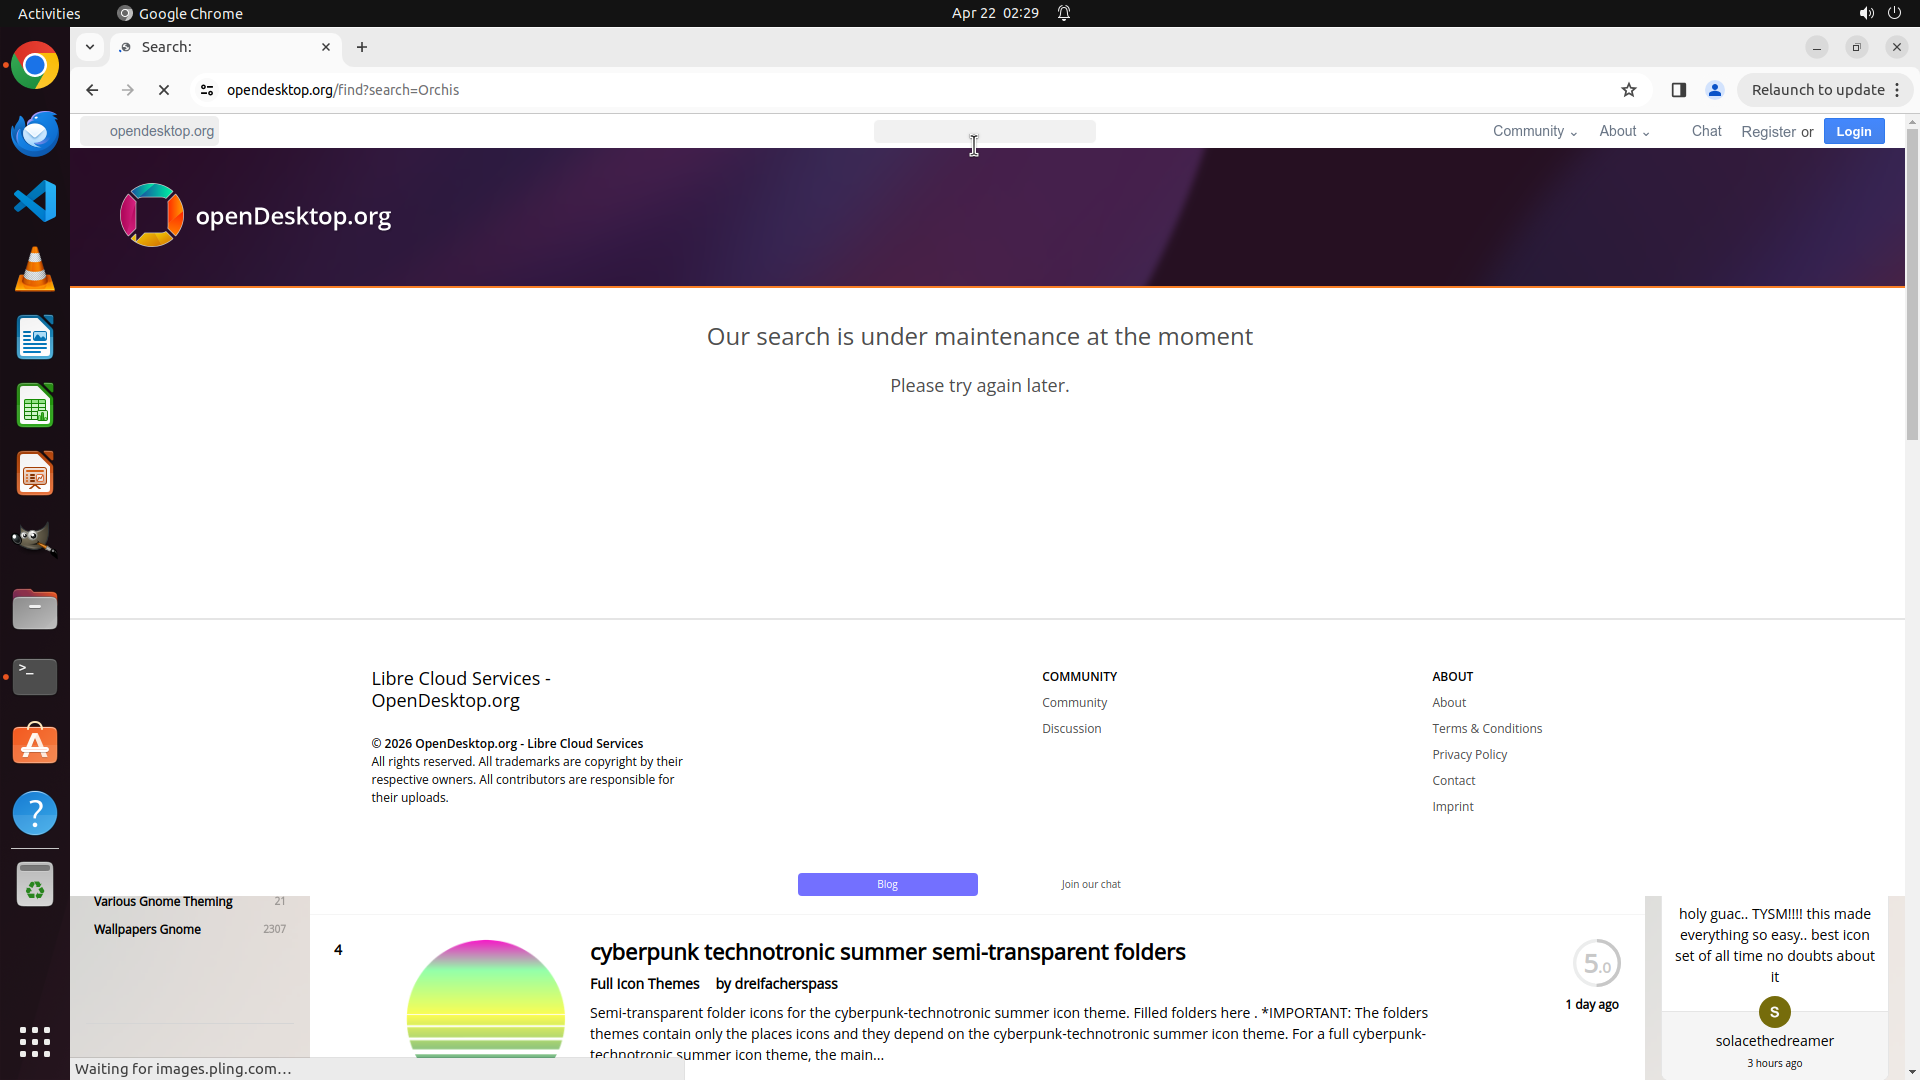The height and width of the screenshot is (1080, 1920).
Task: Click the cyberpunk technotronic icon thumbnail
Action: pos(486,1000)
